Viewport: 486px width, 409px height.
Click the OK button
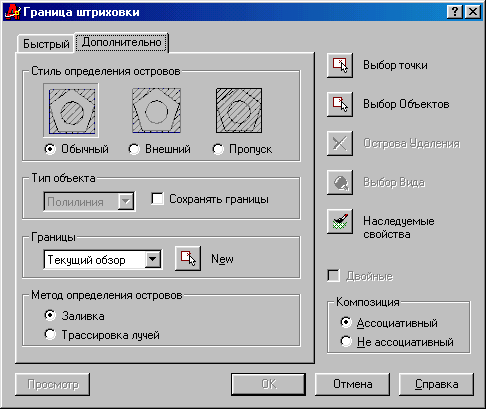pos(268,384)
